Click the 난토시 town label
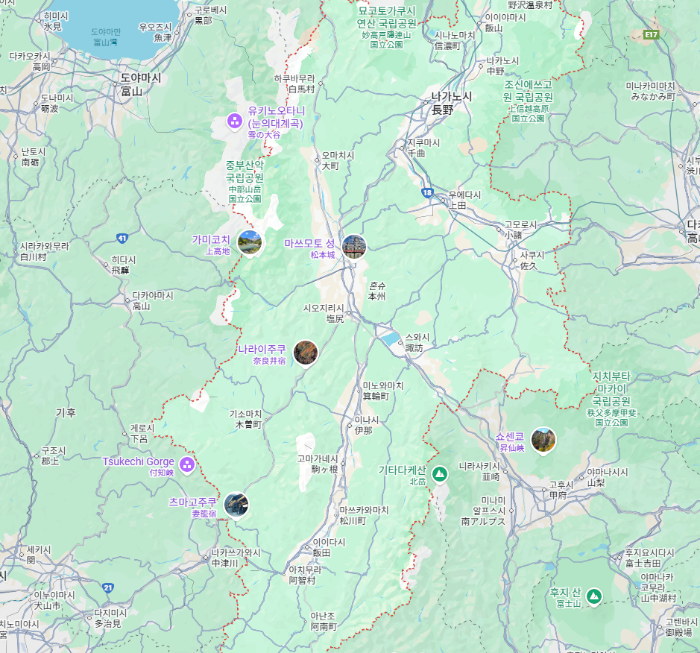 33,156
